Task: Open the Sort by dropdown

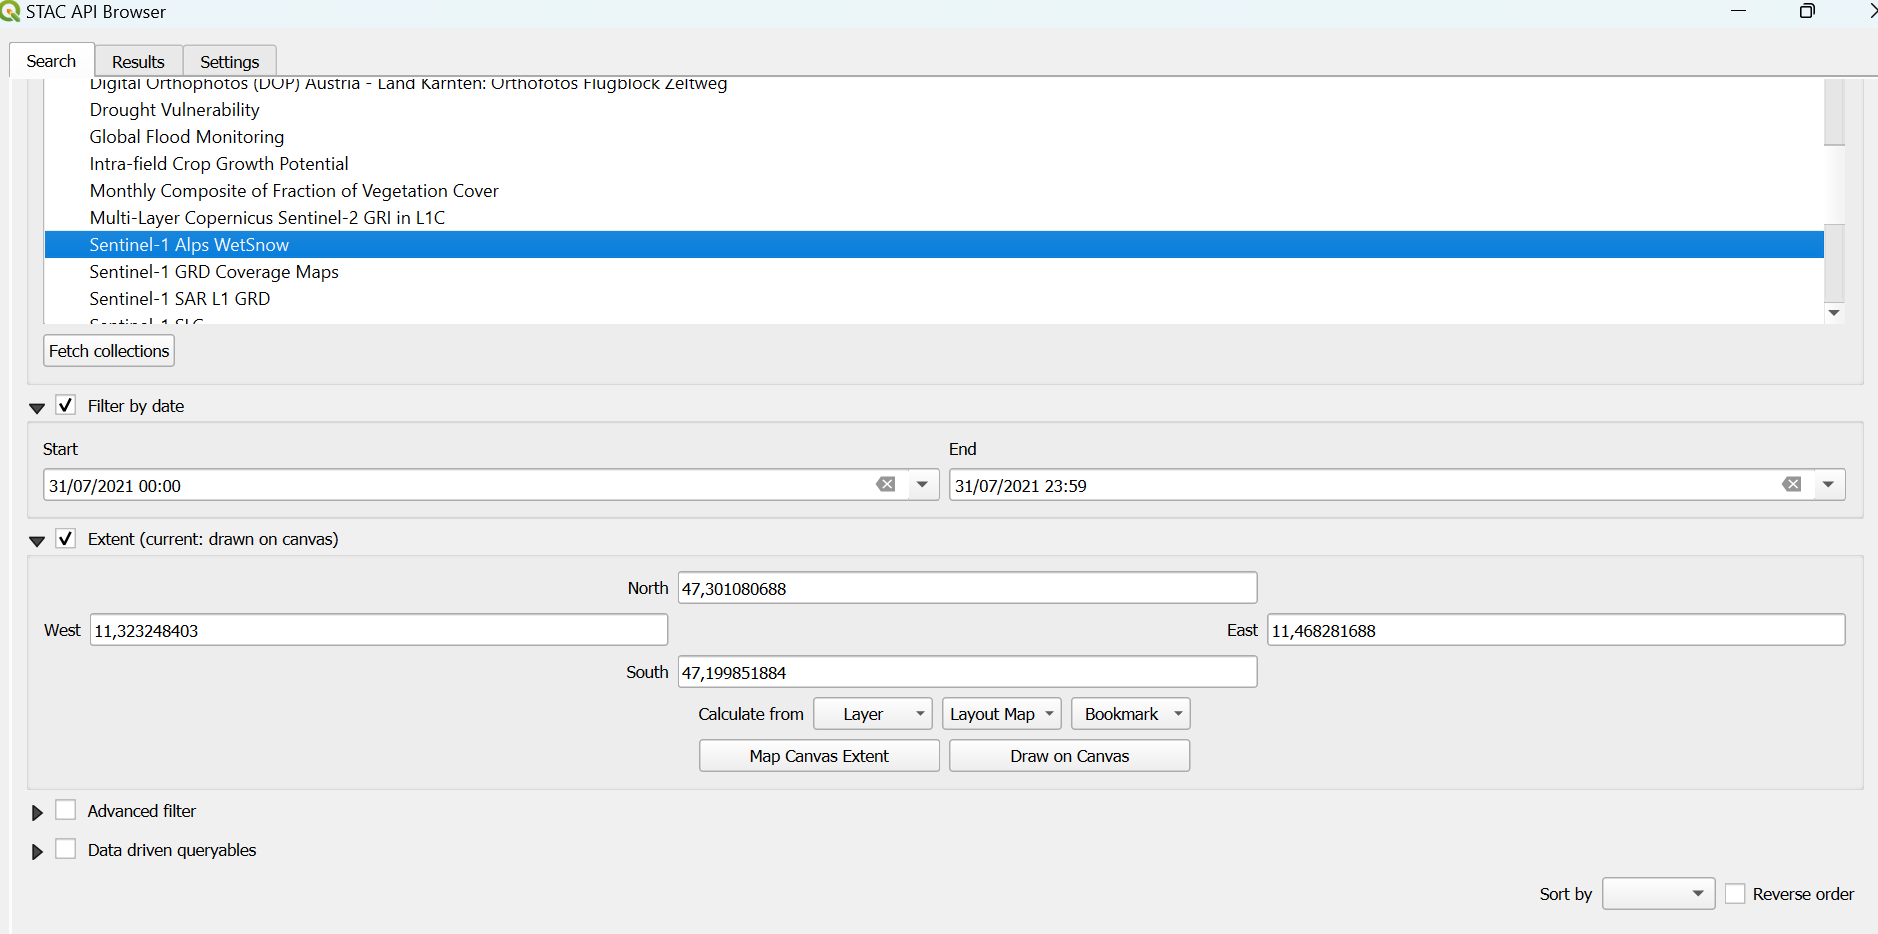Action: 1658,893
